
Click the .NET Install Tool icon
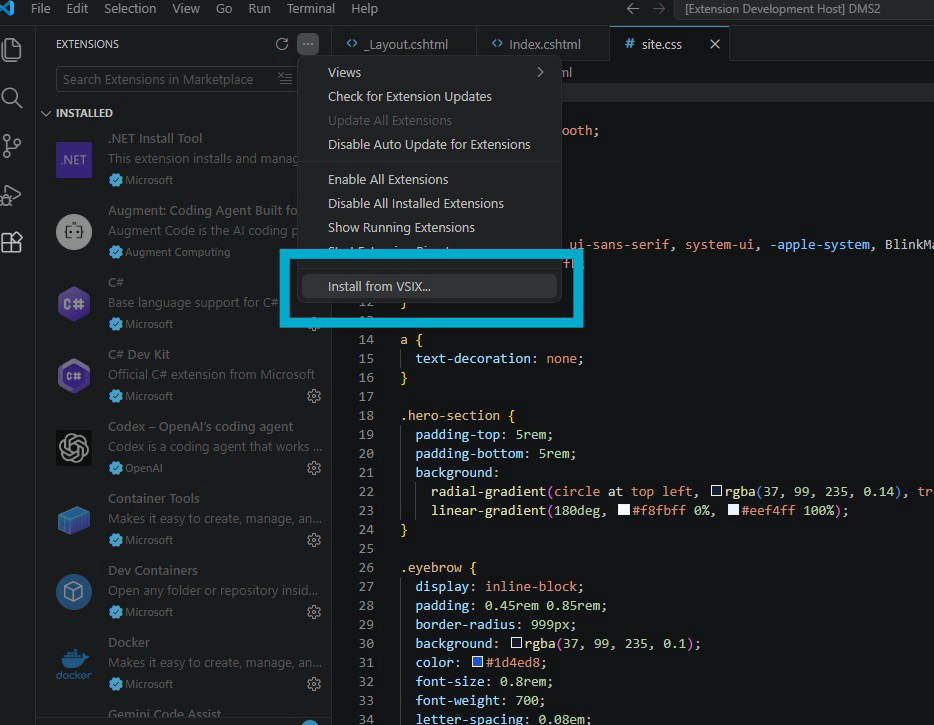pos(74,160)
